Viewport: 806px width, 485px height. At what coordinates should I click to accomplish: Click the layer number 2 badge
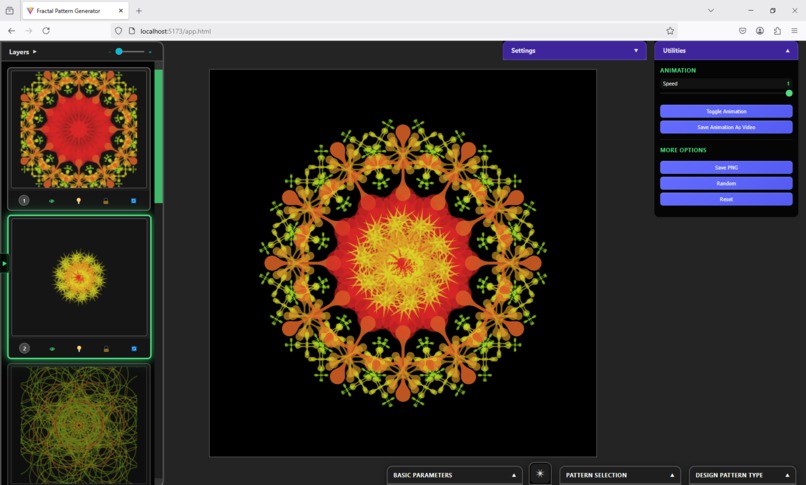click(x=24, y=348)
